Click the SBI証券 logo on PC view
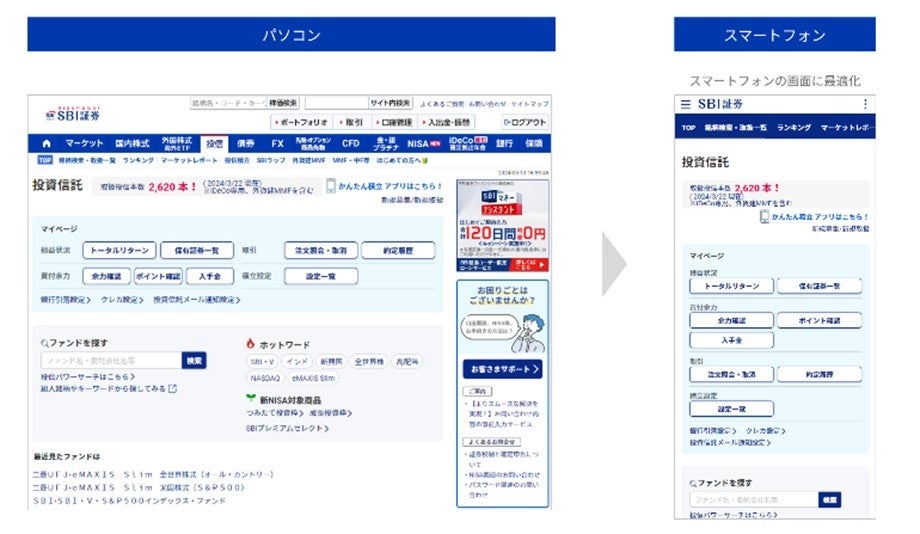 tap(73, 114)
